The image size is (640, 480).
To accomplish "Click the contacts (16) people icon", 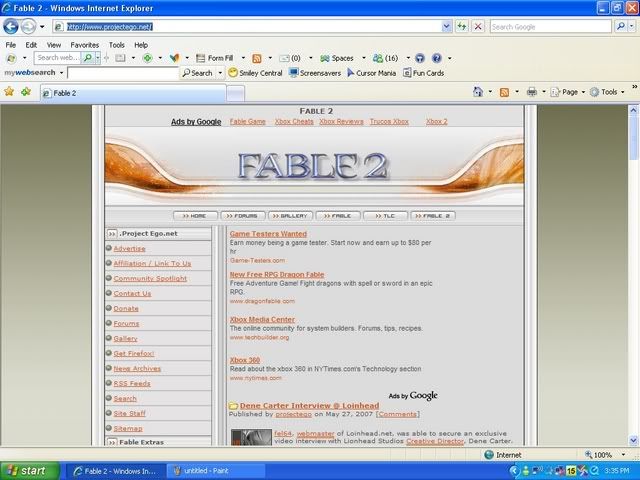I will (378, 58).
